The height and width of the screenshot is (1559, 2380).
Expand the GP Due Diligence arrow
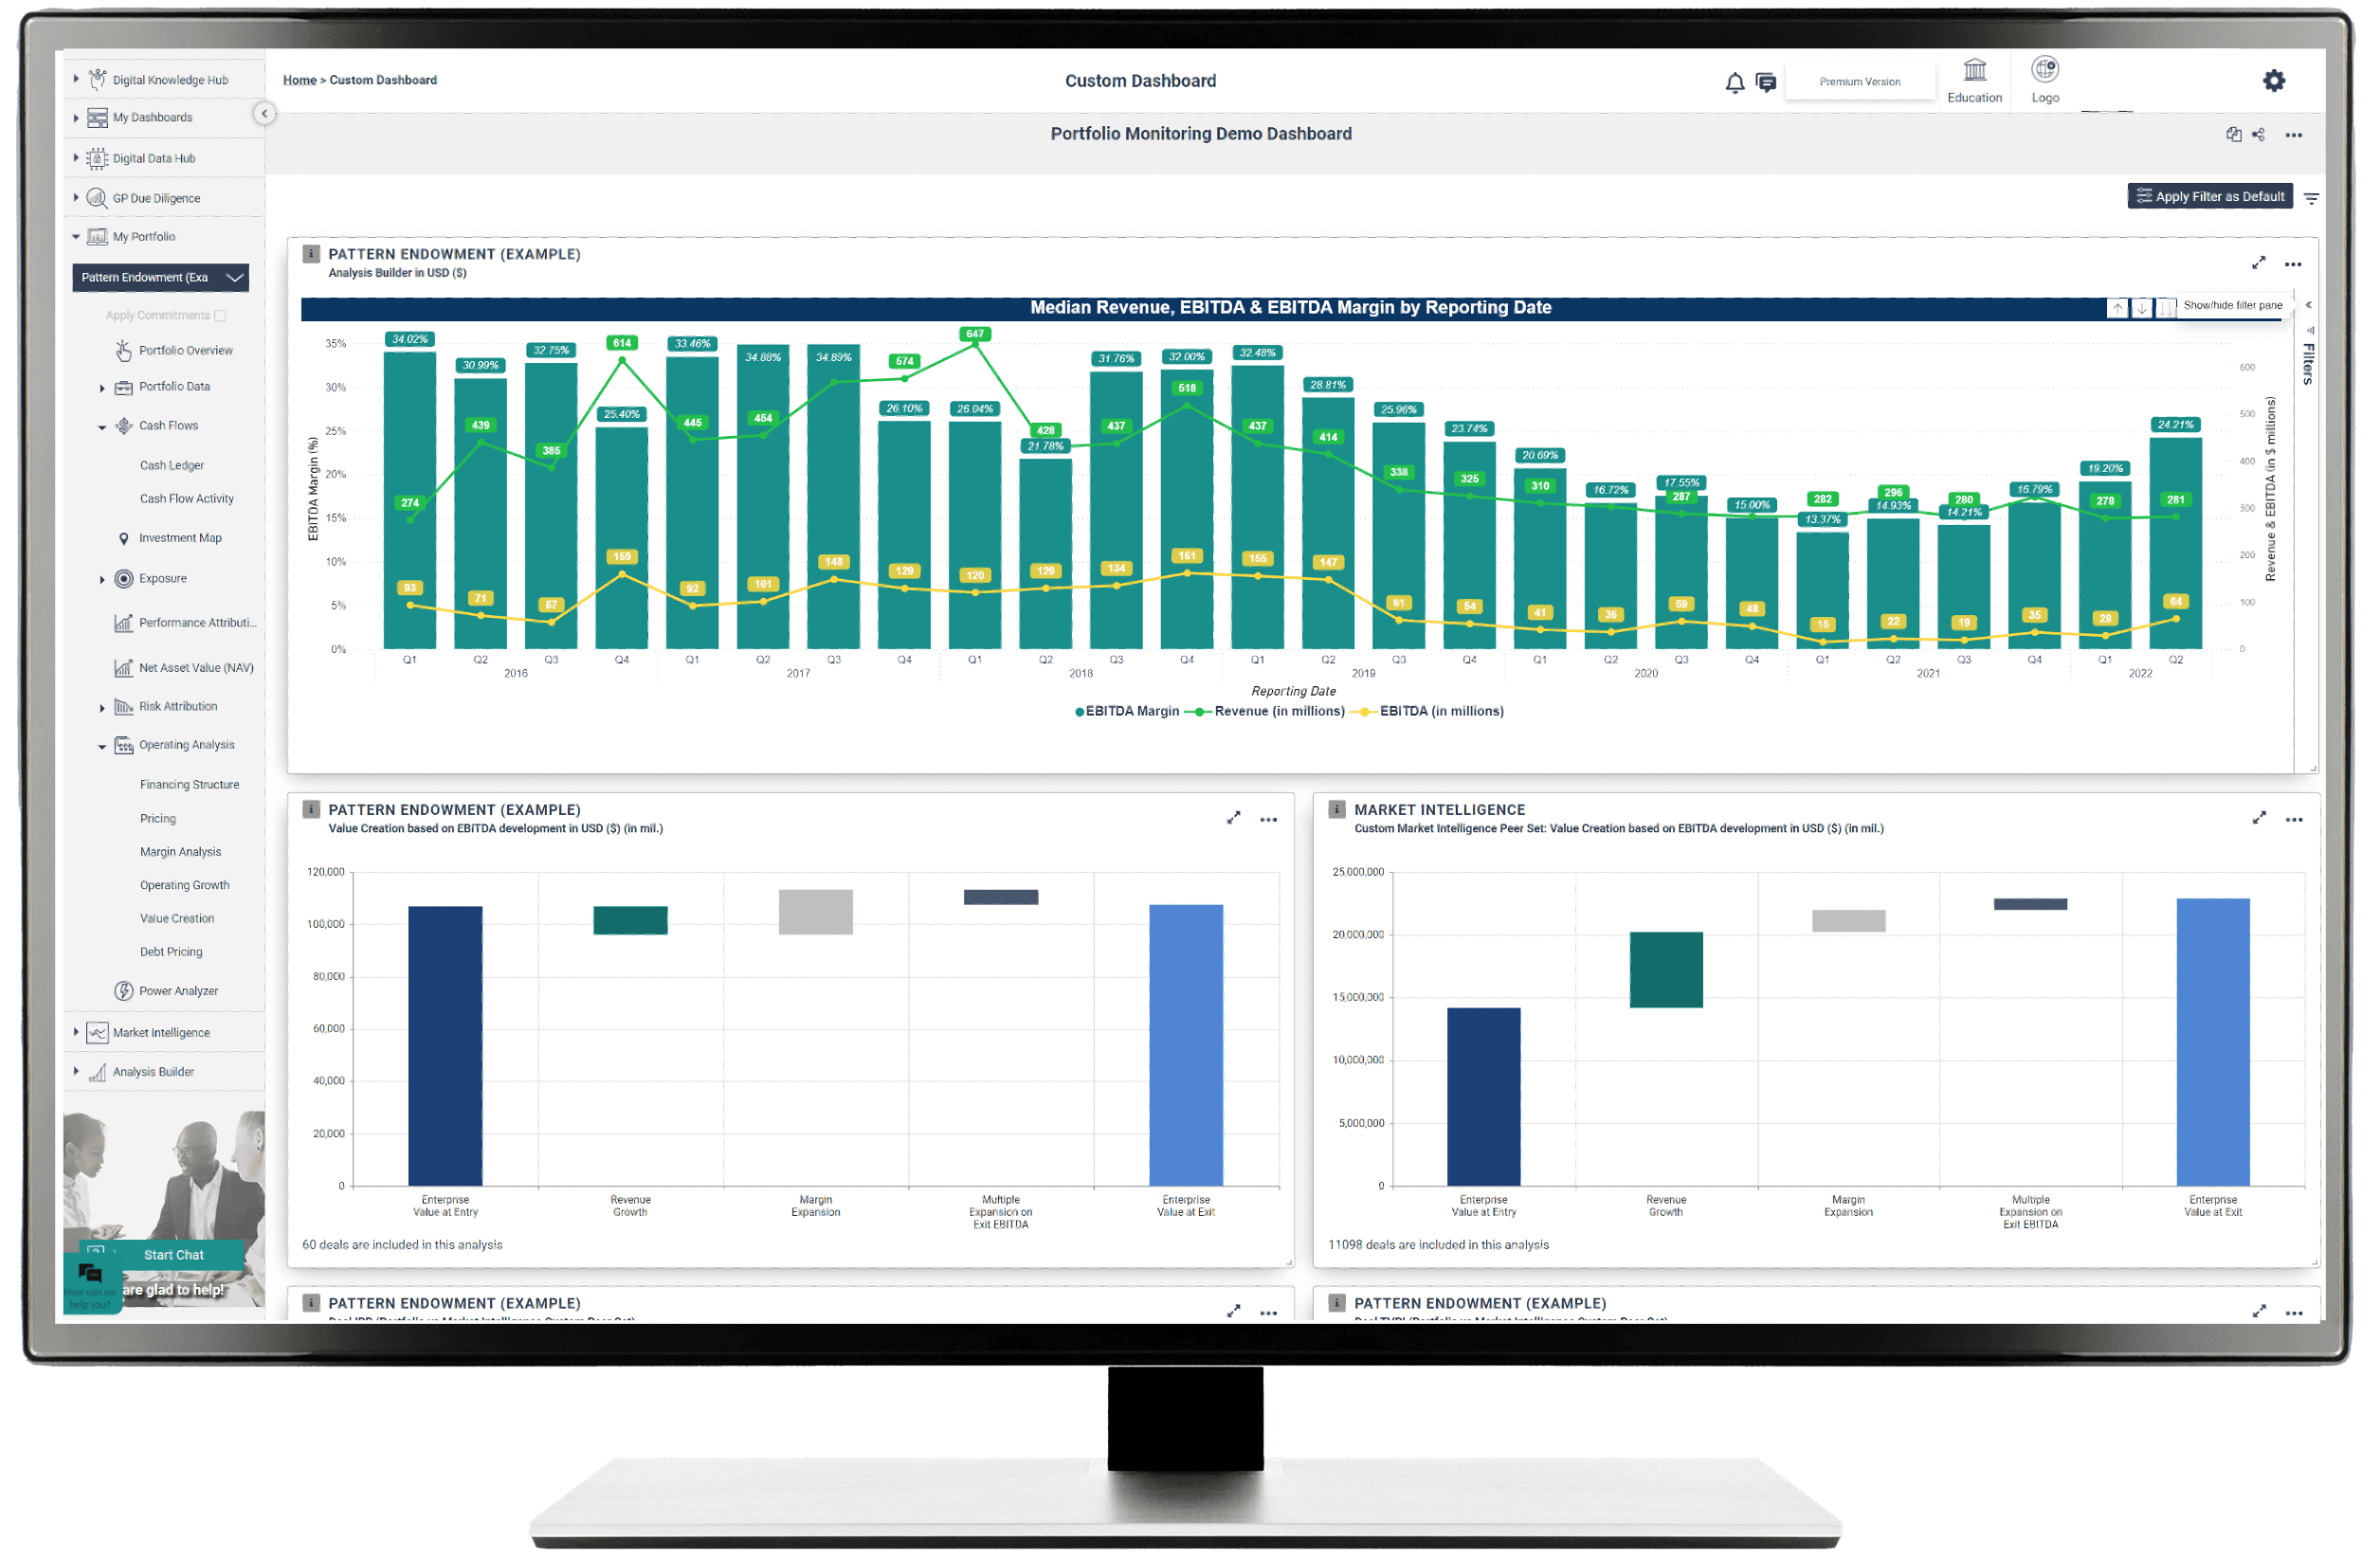[76, 198]
